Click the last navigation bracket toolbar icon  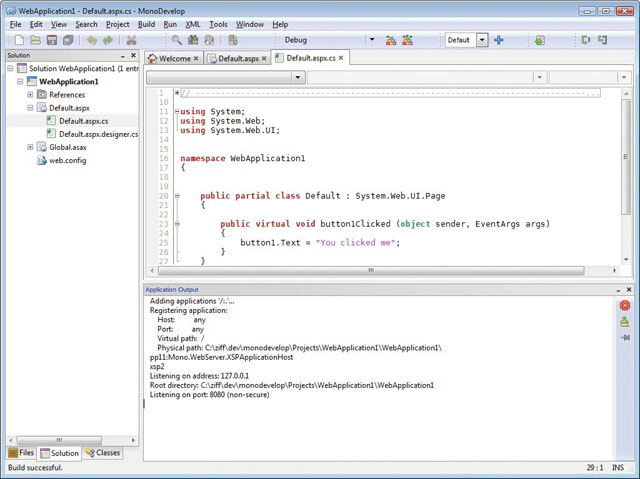[602, 40]
